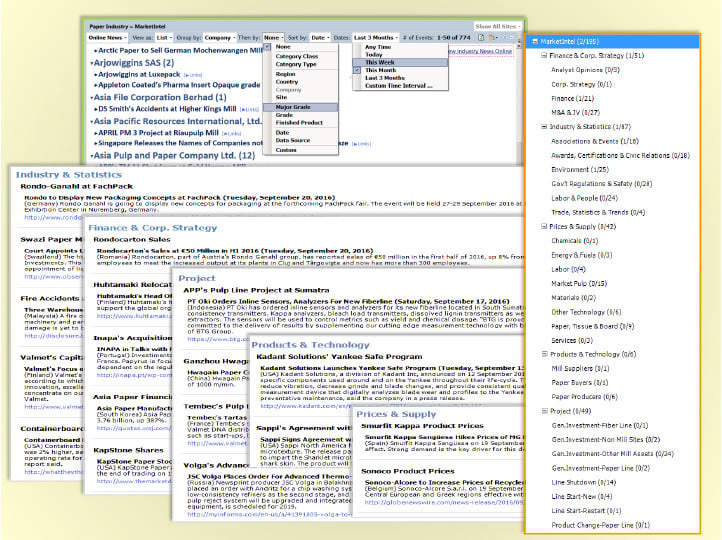Click 'Rondo-Ganahl at FachPack' heading
This screenshot has height=540, width=722.
[x=76, y=186]
